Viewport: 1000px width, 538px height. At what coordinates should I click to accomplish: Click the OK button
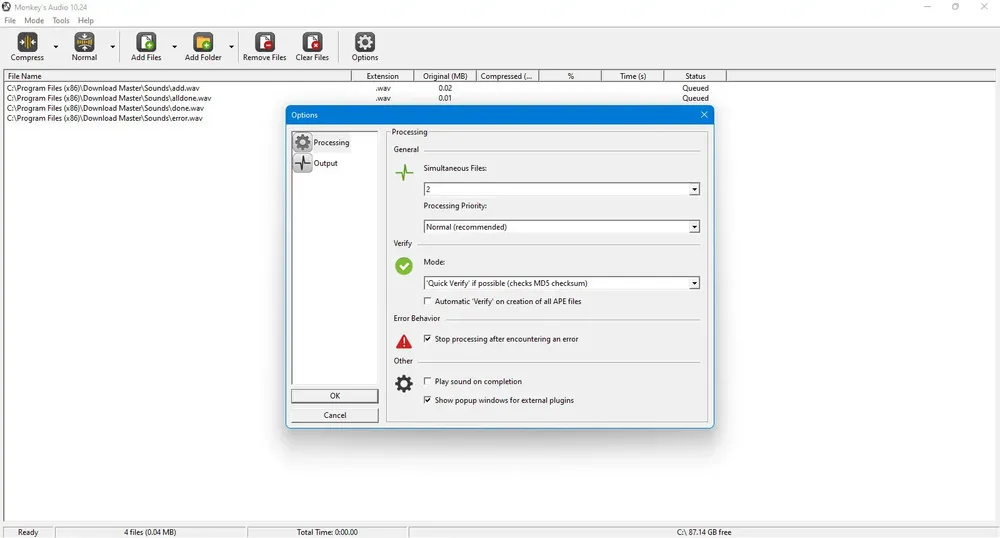click(x=335, y=396)
